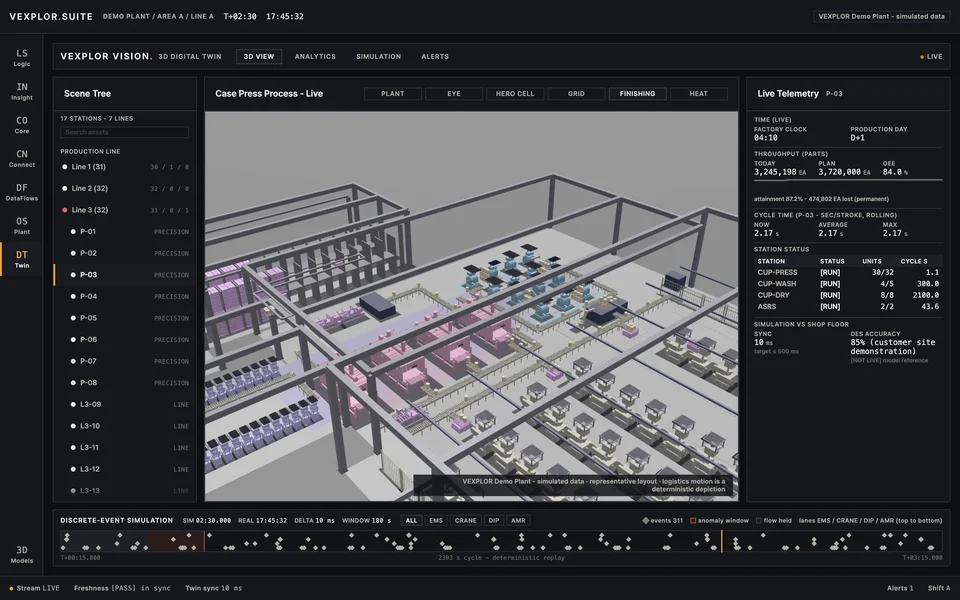The height and width of the screenshot is (600, 960).
Task: Select the FINISHING camera view
Action: (x=637, y=94)
